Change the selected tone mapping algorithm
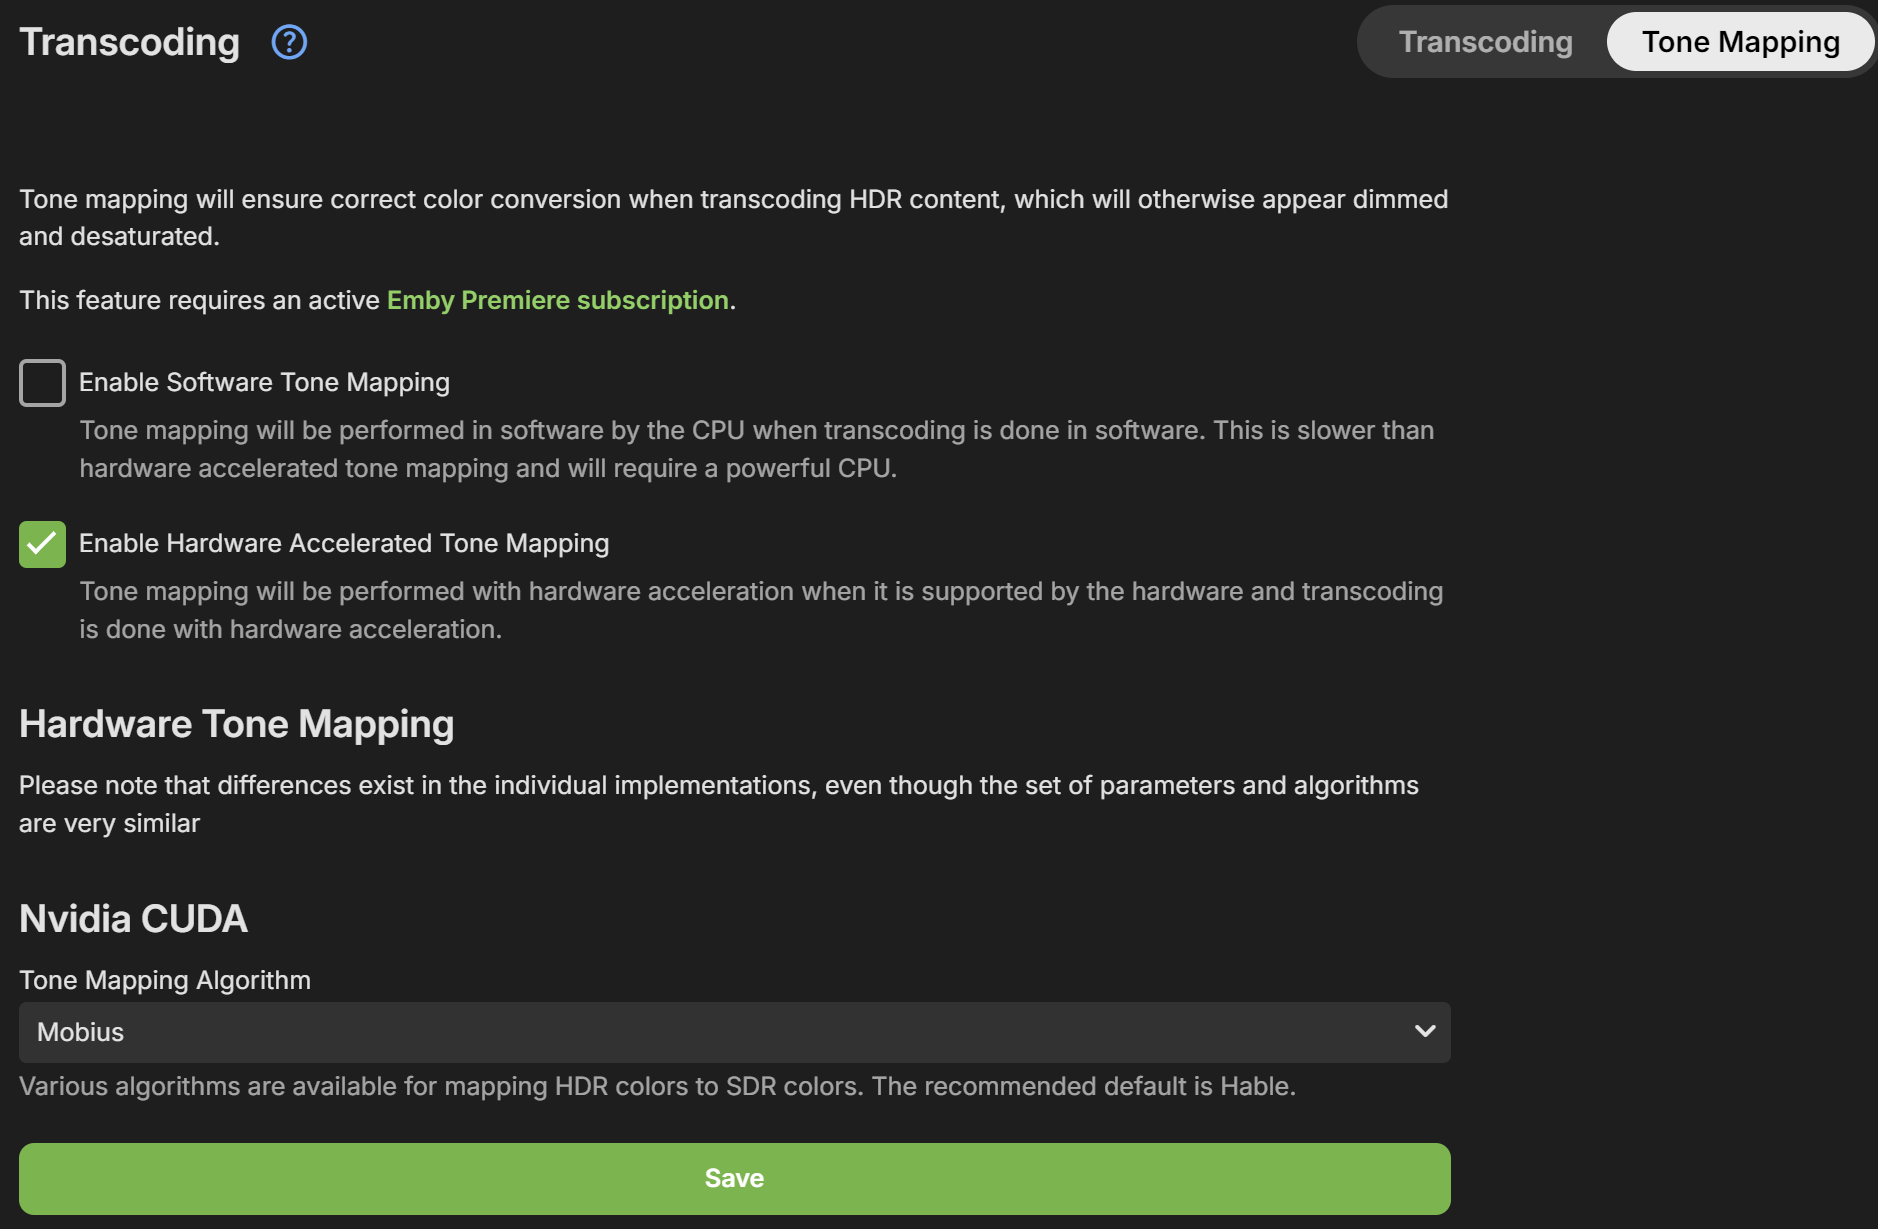 point(735,1031)
